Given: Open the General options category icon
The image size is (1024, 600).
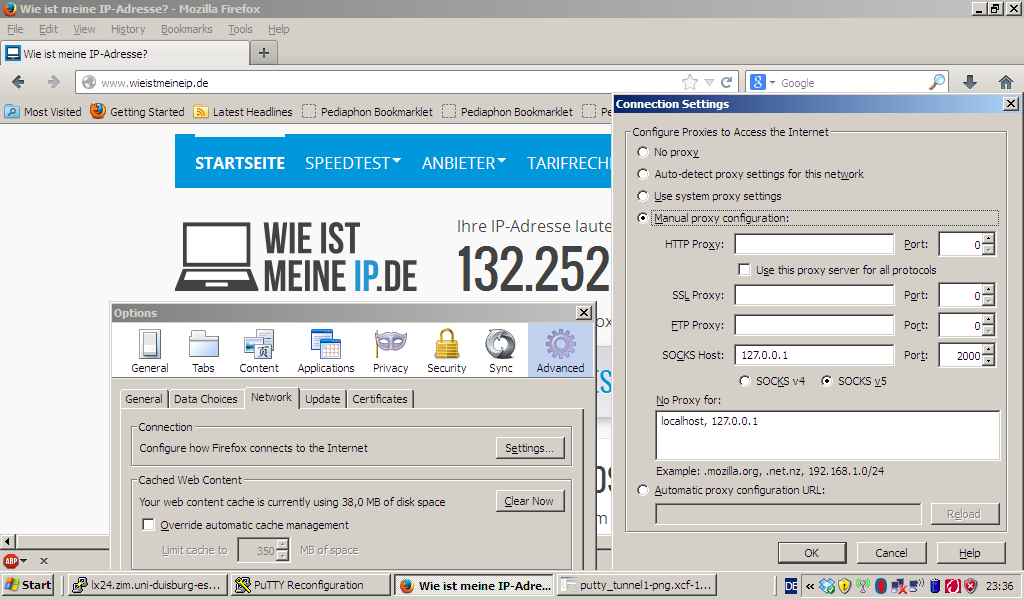Looking at the screenshot, I should coord(150,351).
